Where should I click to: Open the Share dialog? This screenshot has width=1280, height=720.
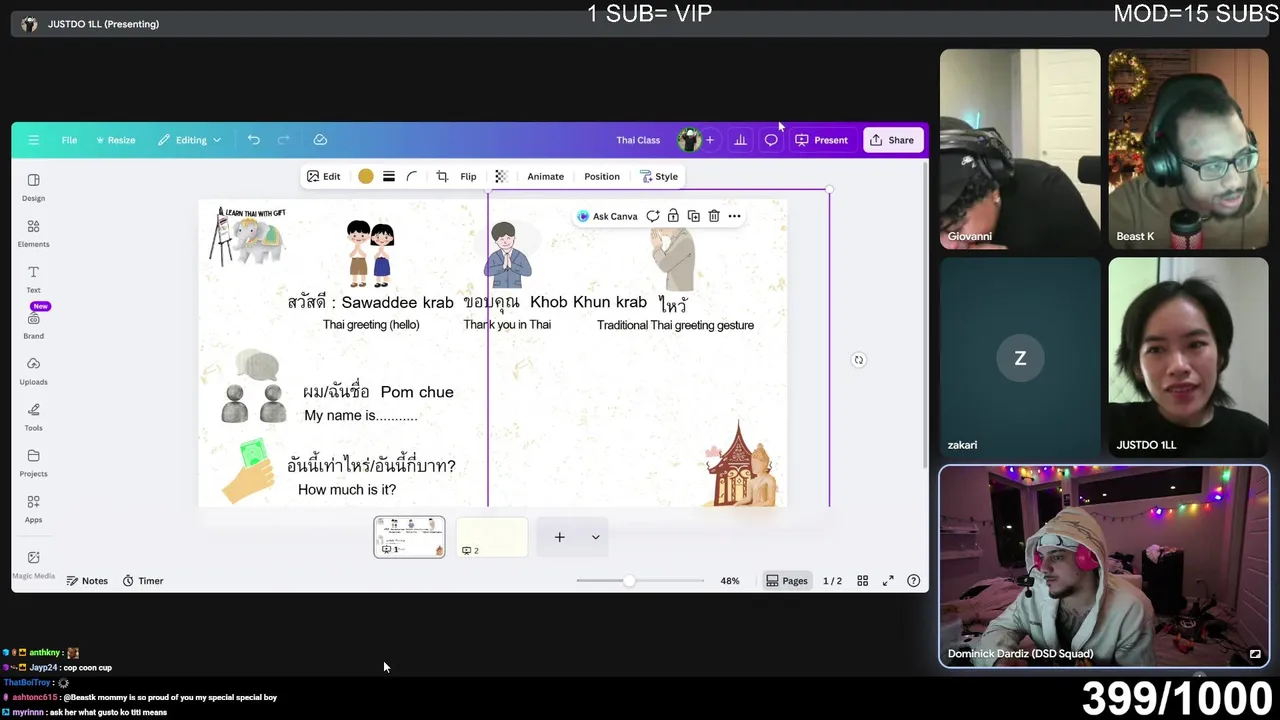point(891,140)
